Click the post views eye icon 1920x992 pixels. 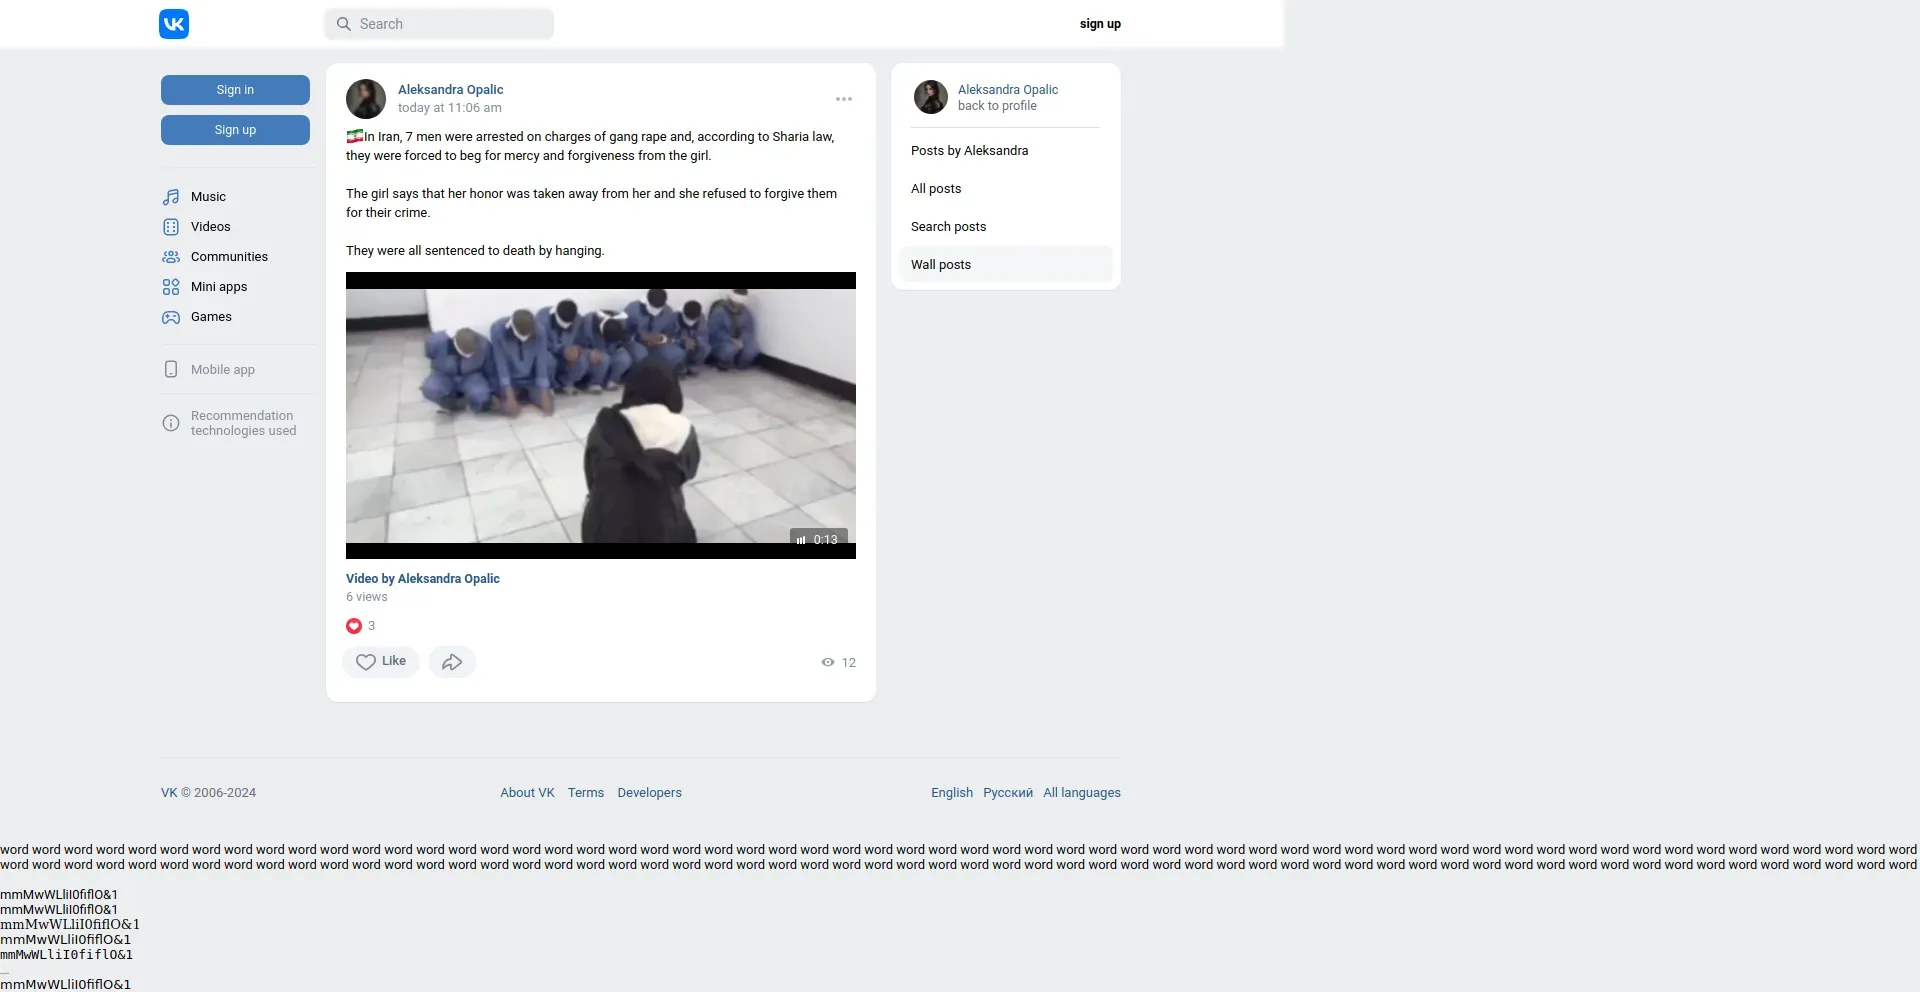(x=828, y=662)
